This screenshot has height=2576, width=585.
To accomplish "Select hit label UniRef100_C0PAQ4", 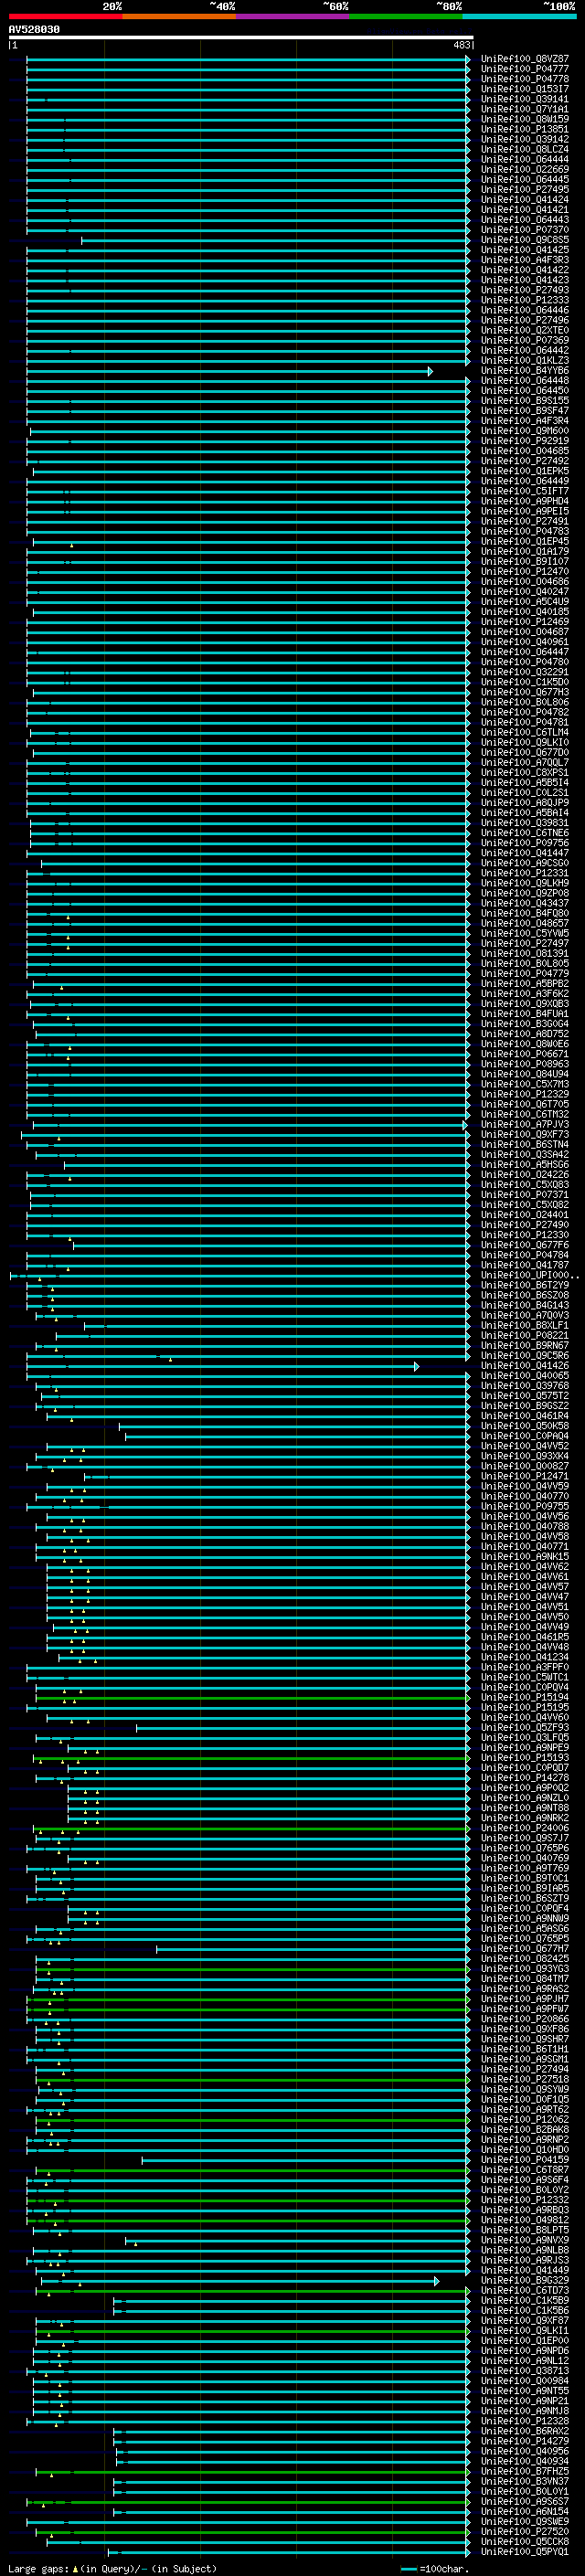I will tap(524, 1436).
